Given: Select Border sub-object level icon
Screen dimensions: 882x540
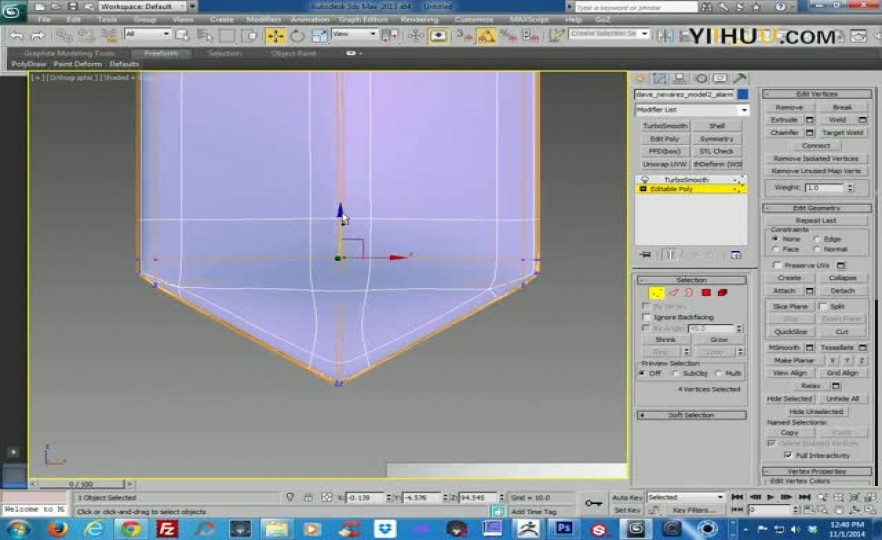Looking at the screenshot, I should [689, 292].
